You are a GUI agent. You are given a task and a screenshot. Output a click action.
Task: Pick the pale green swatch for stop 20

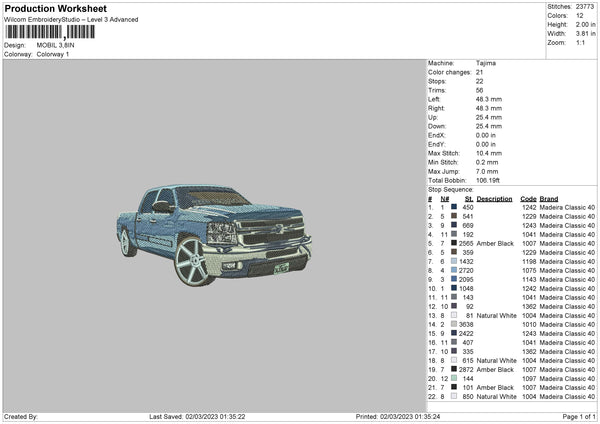point(453,378)
